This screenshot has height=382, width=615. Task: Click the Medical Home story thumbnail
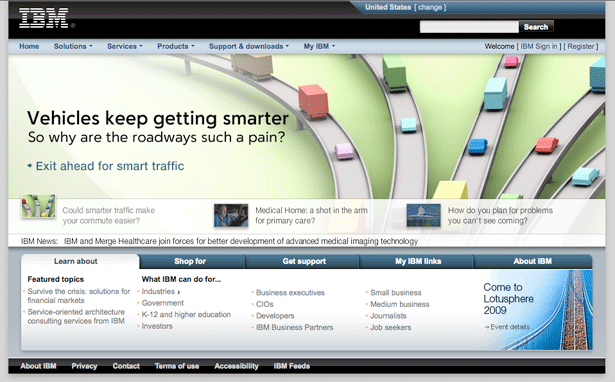(x=231, y=215)
